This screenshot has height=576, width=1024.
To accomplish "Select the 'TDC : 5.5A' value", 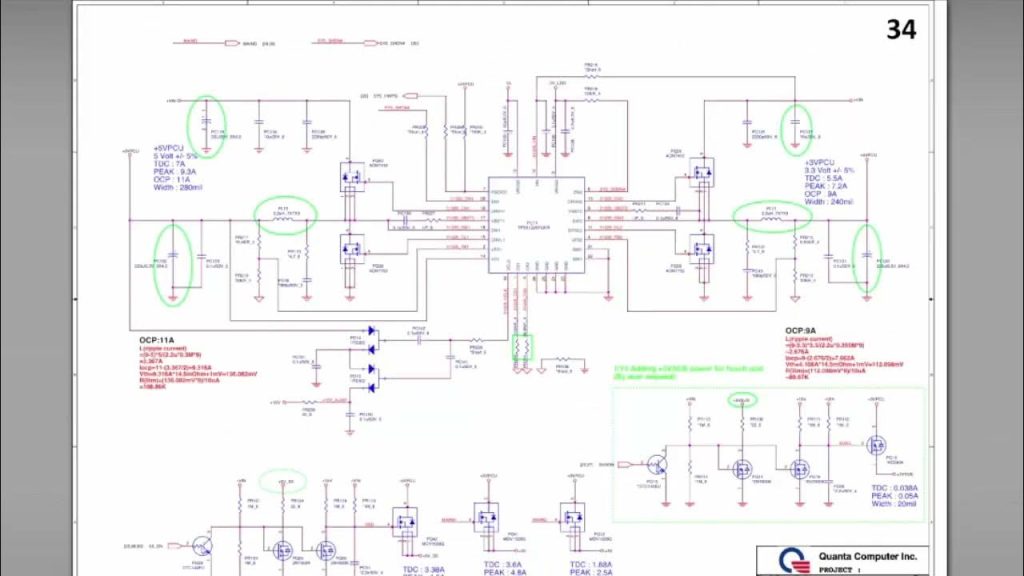I will tap(824, 178).
